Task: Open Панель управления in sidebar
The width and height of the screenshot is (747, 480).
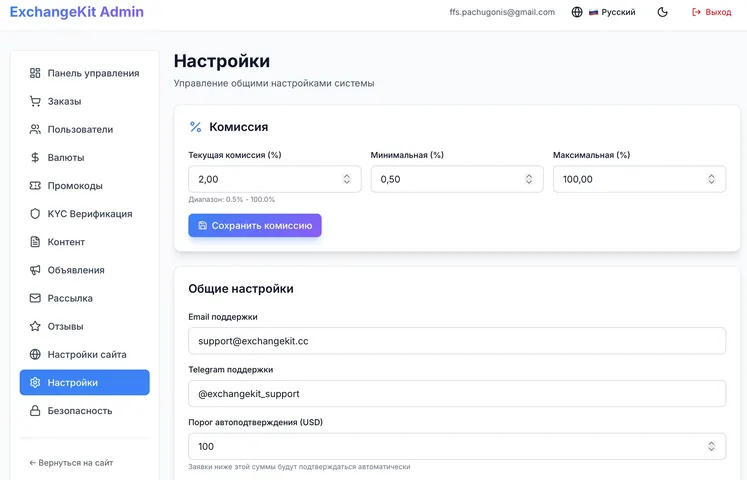Action: [84, 73]
